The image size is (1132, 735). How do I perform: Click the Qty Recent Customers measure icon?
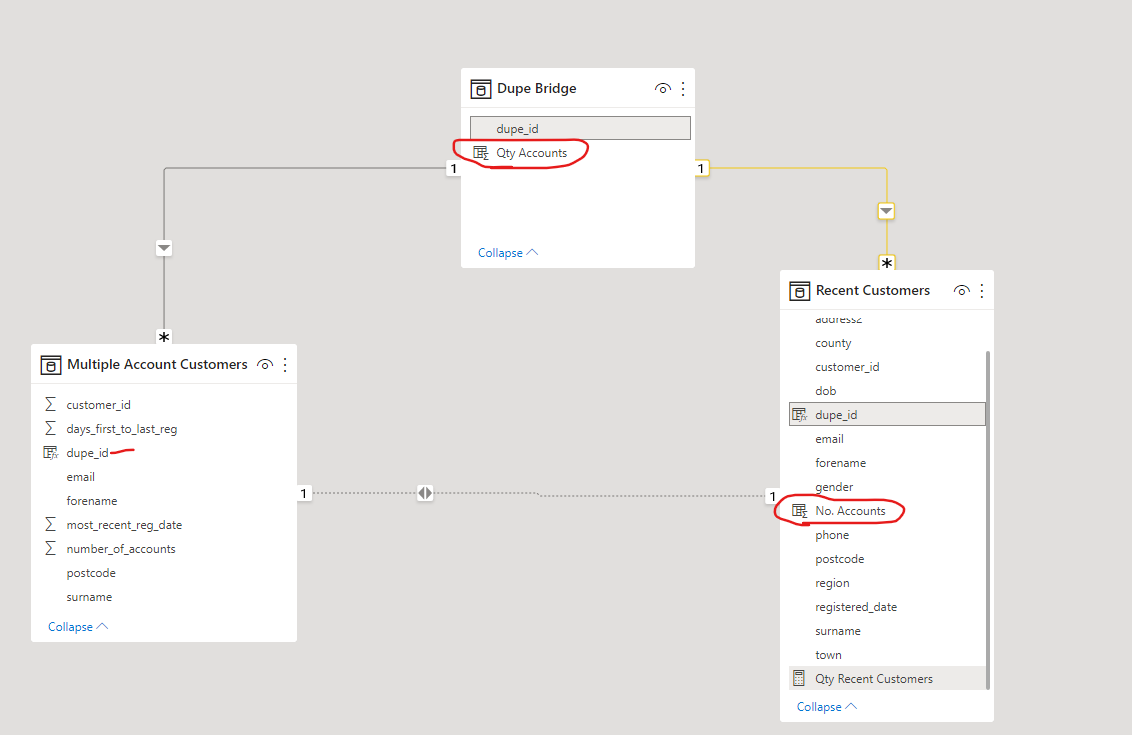(x=798, y=679)
